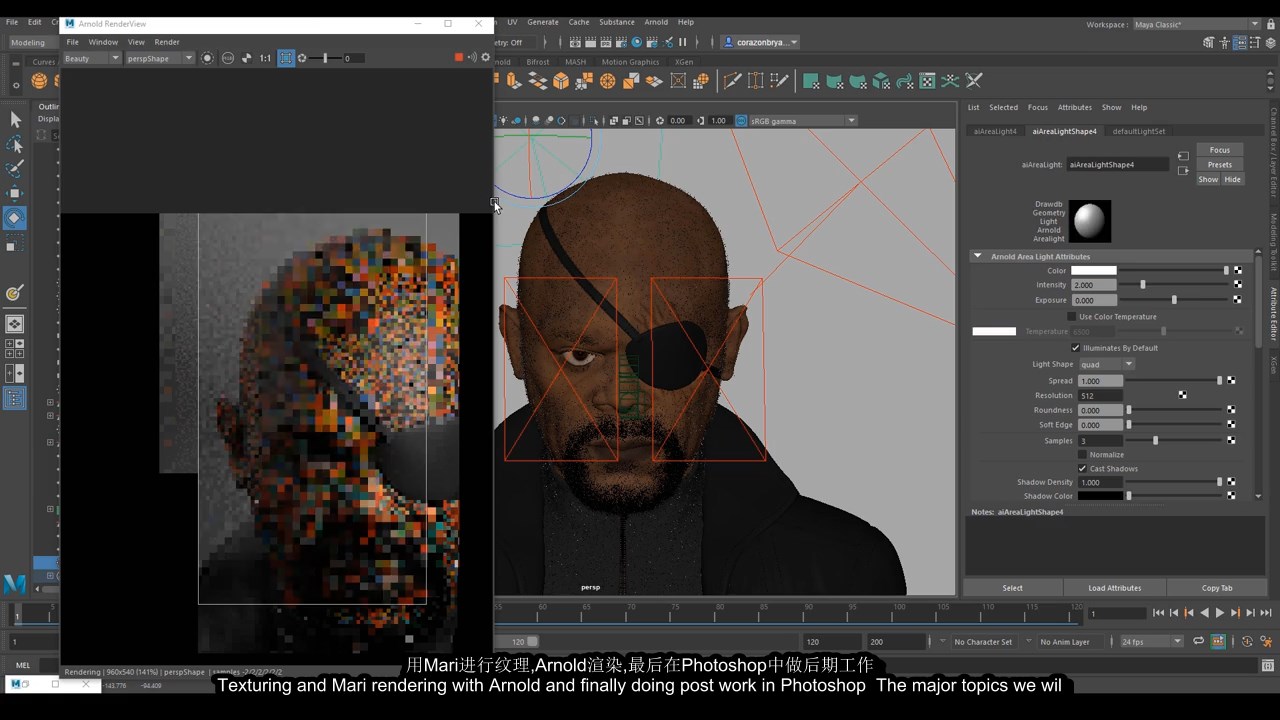Open Light Shape quad dropdown
Image resolution: width=1280 pixels, height=720 pixels.
pos(1106,364)
